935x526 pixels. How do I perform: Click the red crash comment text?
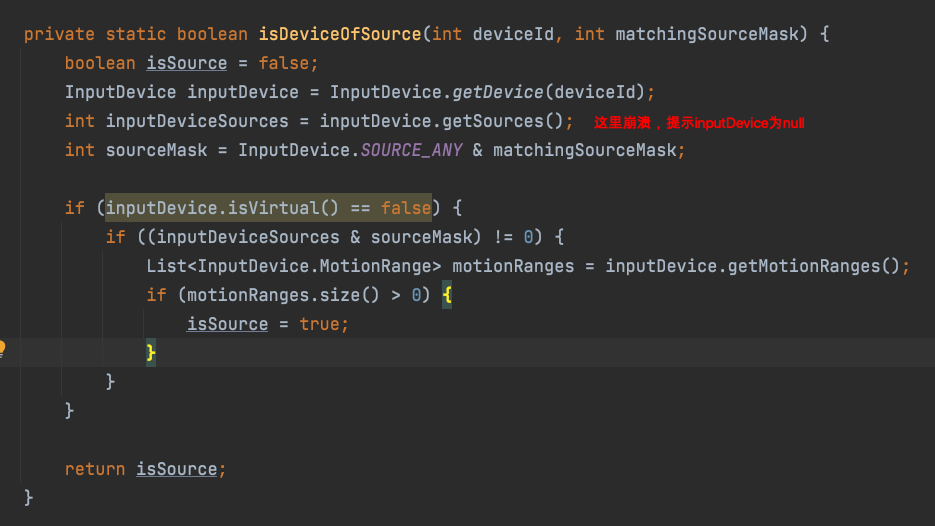[x=698, y=123]
